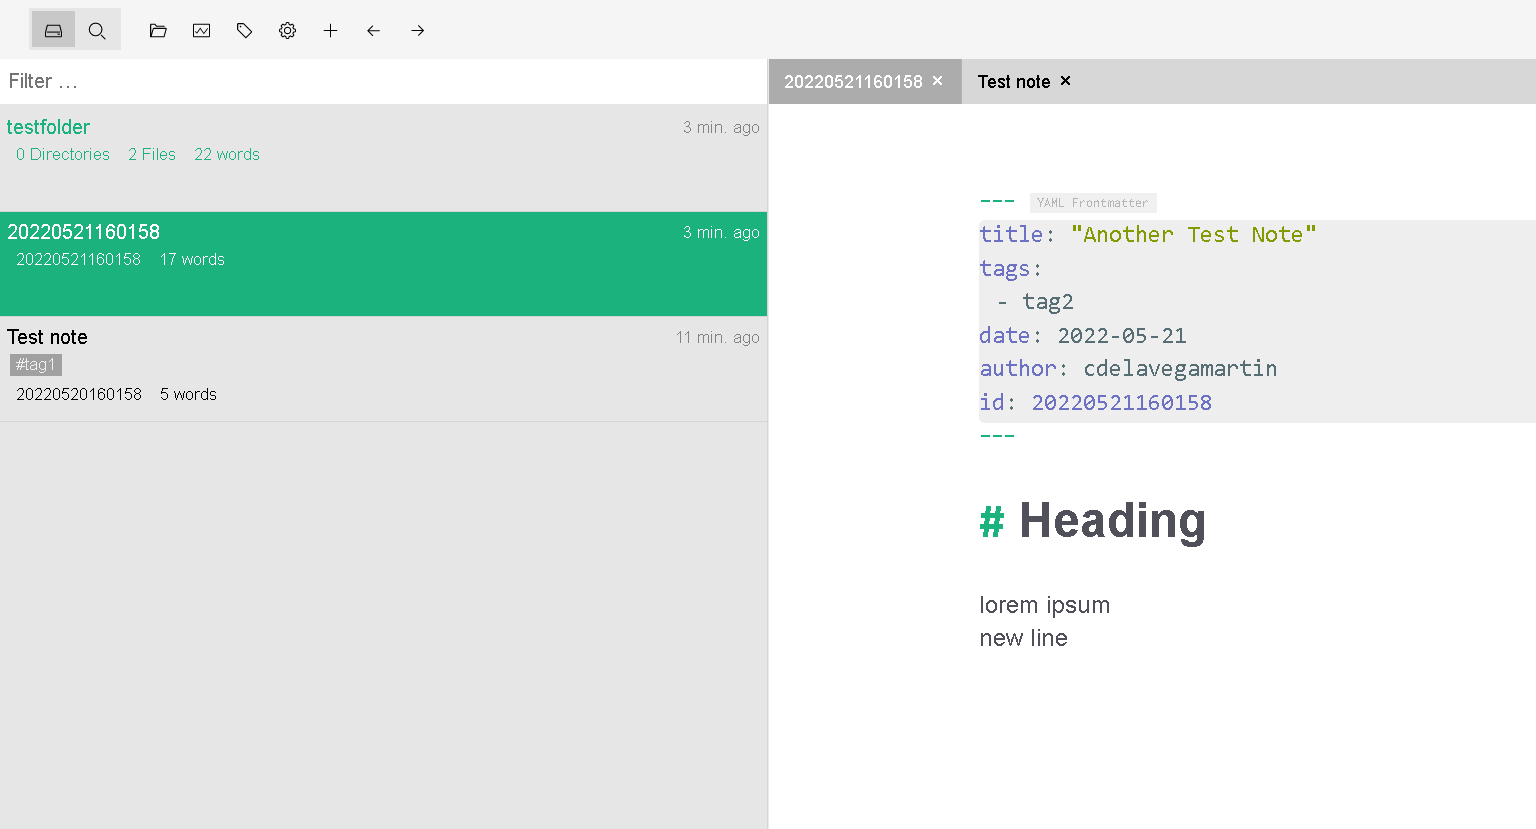The width and height of the screenshot is (1536, 829).
Task: Open the 2 Files listing under testfolder
Action: point(152,154)
